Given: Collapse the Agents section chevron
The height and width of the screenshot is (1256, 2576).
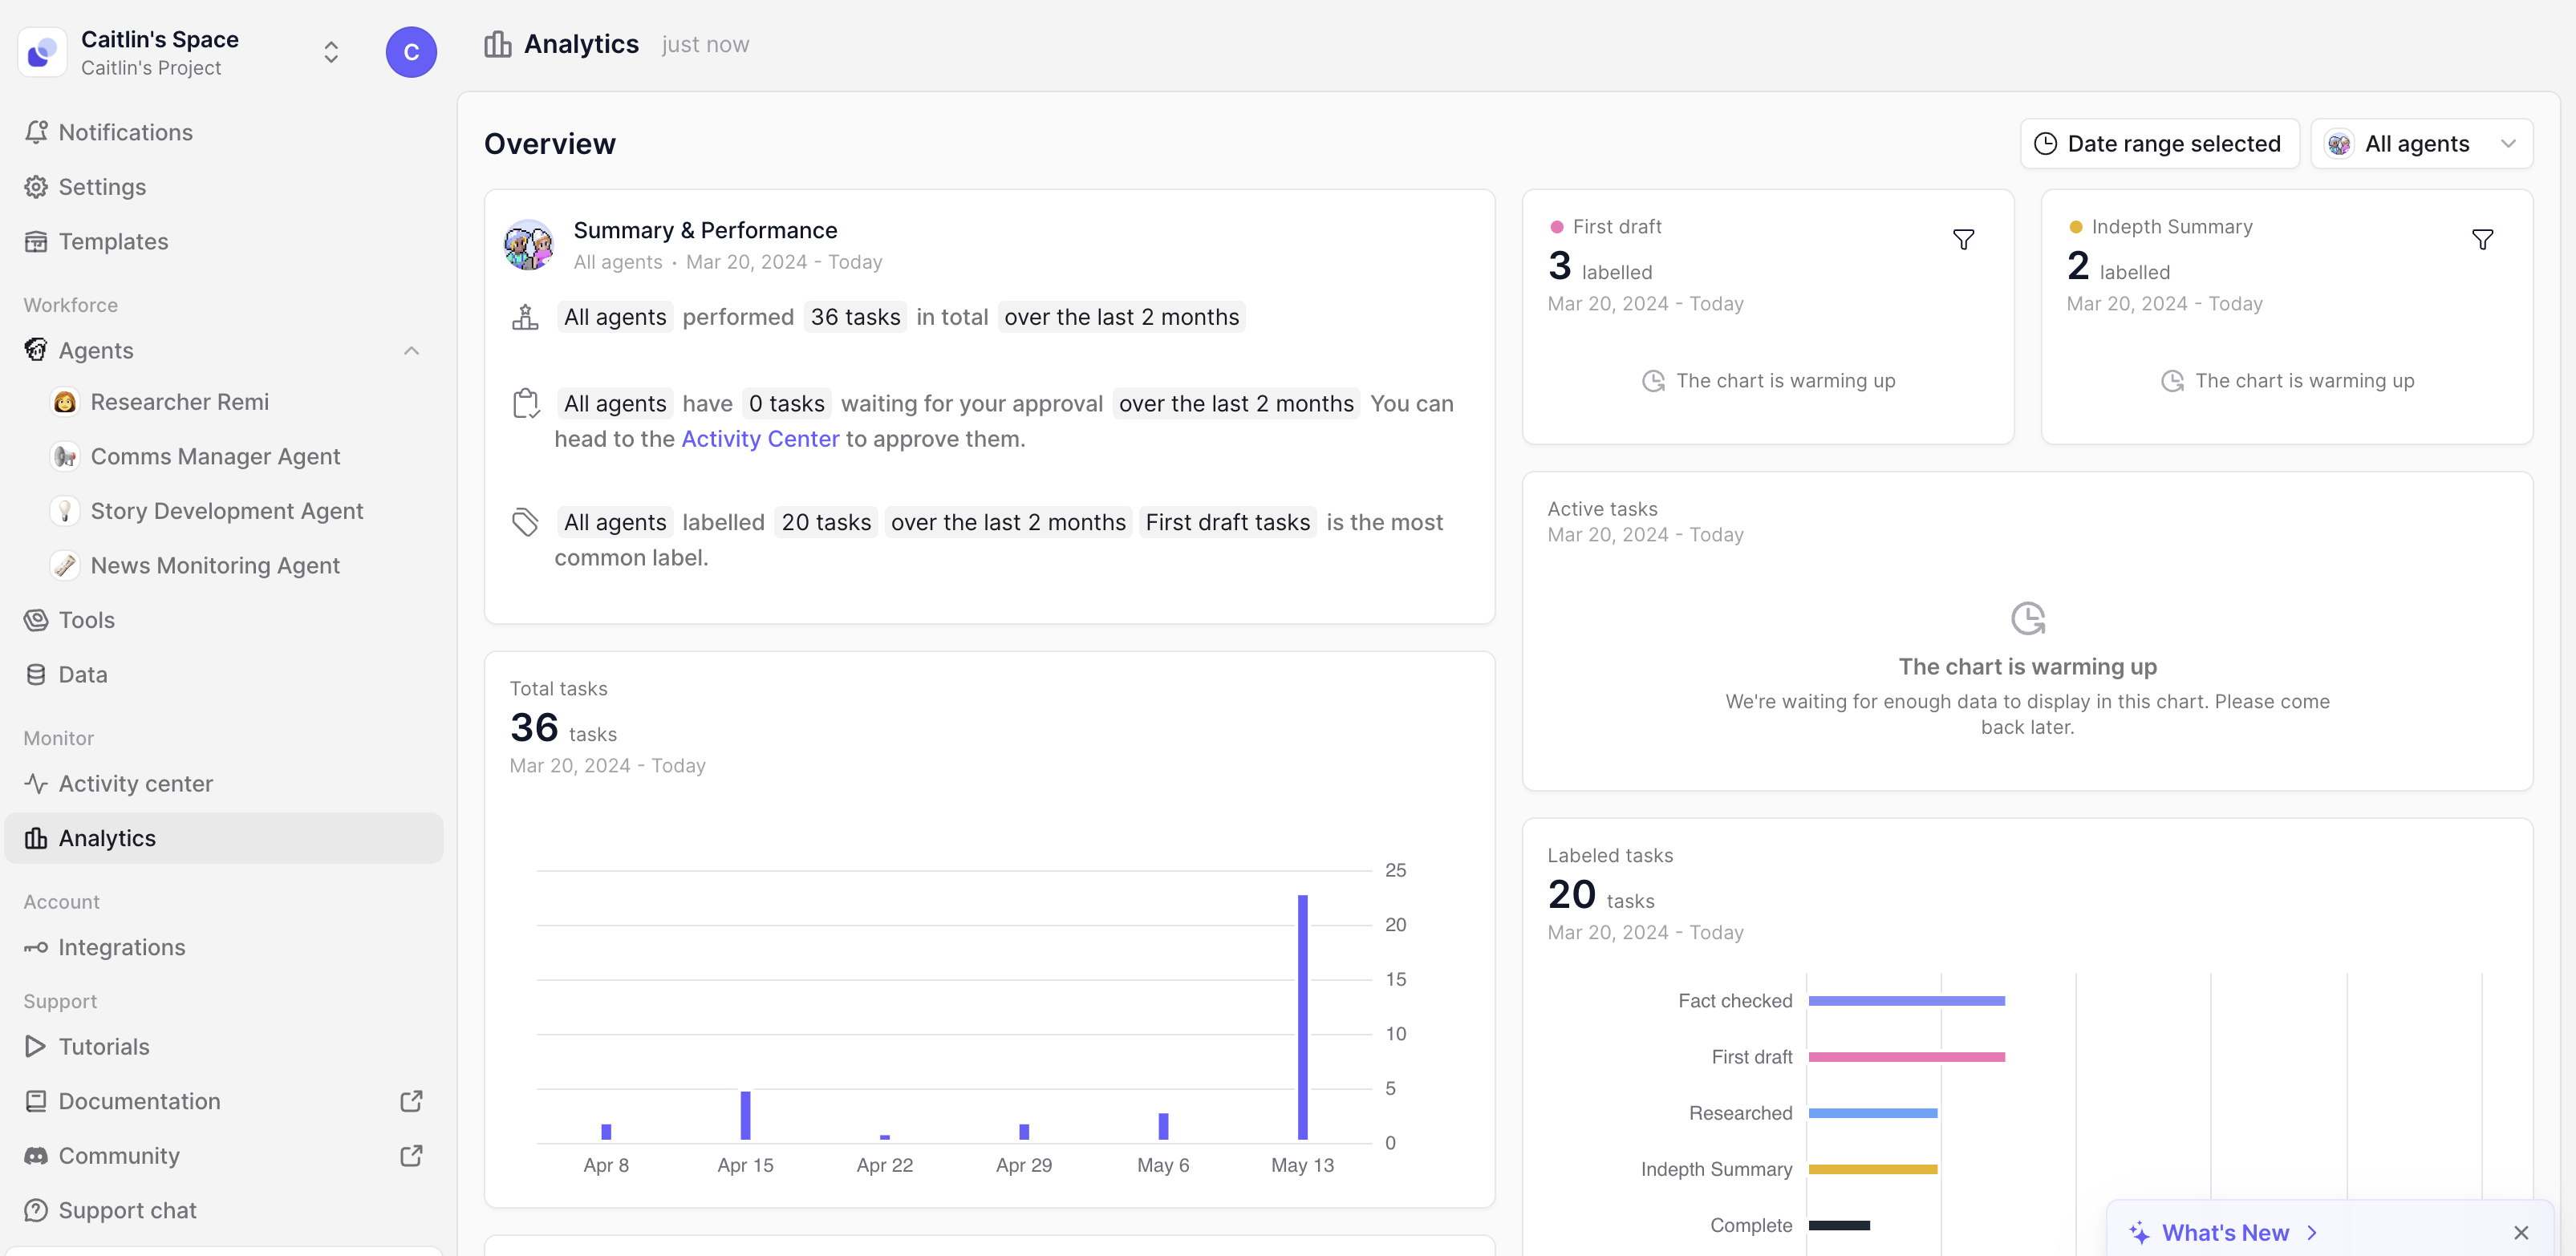Looking at the screenshot, I should pos(411,350).
